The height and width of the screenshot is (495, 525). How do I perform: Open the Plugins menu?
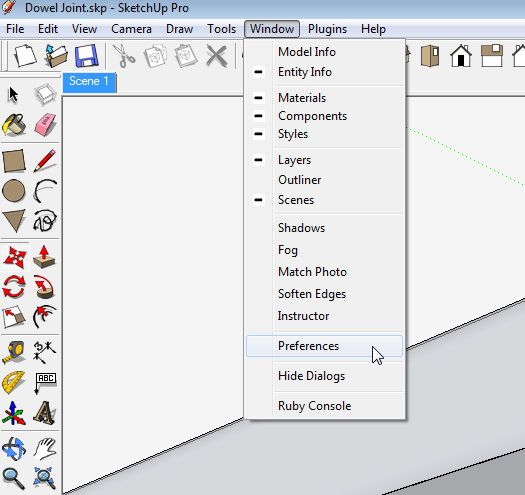click(x=327, y=29)
